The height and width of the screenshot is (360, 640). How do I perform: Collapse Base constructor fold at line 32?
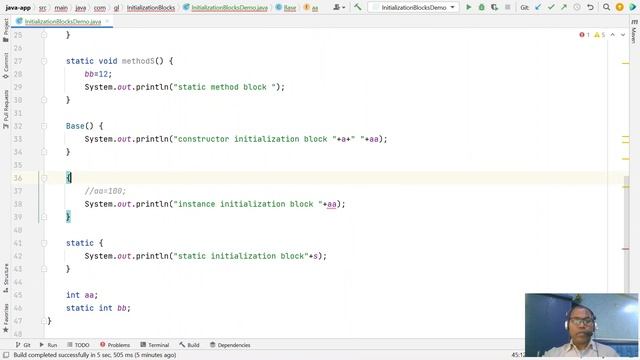(44, 126)
